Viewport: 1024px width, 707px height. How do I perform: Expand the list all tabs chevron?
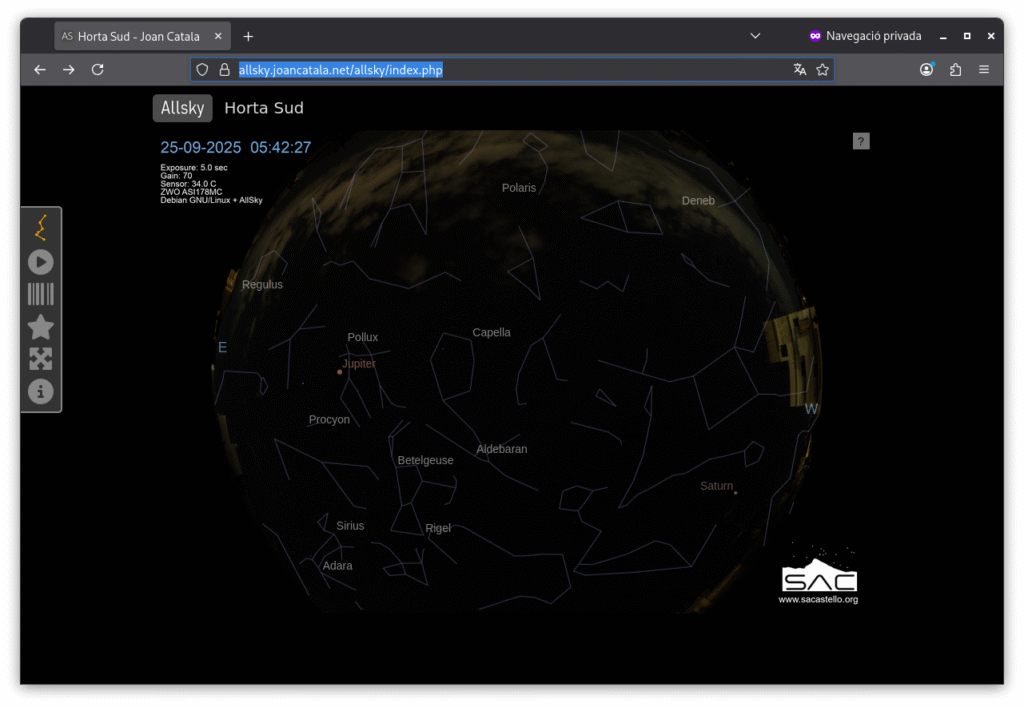755,36
